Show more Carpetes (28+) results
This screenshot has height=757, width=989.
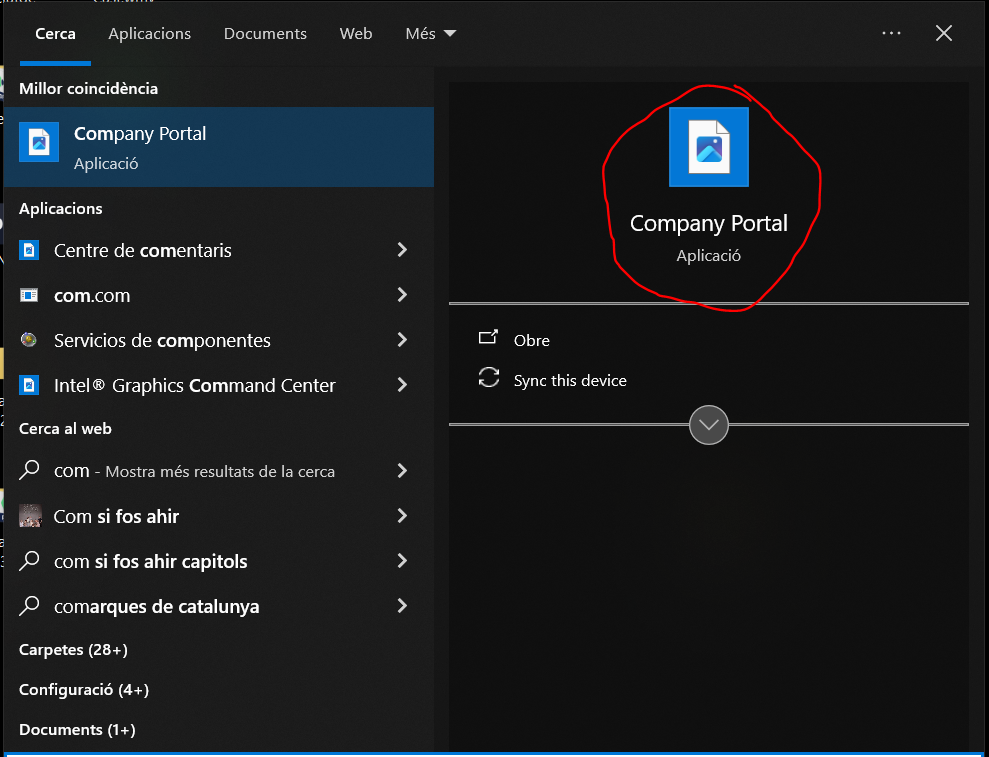[74, 650]
